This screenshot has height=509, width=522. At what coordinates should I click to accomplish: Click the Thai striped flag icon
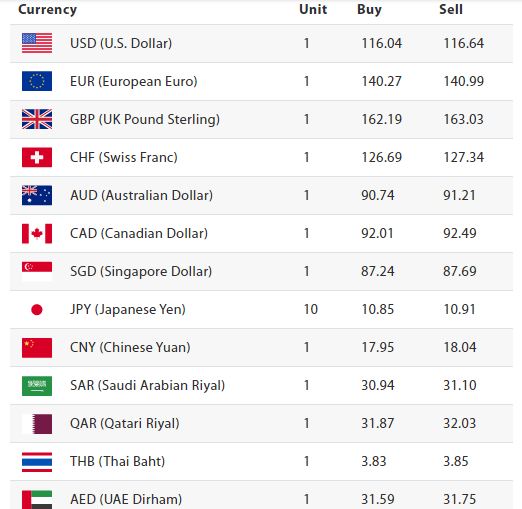click(37, 462)
